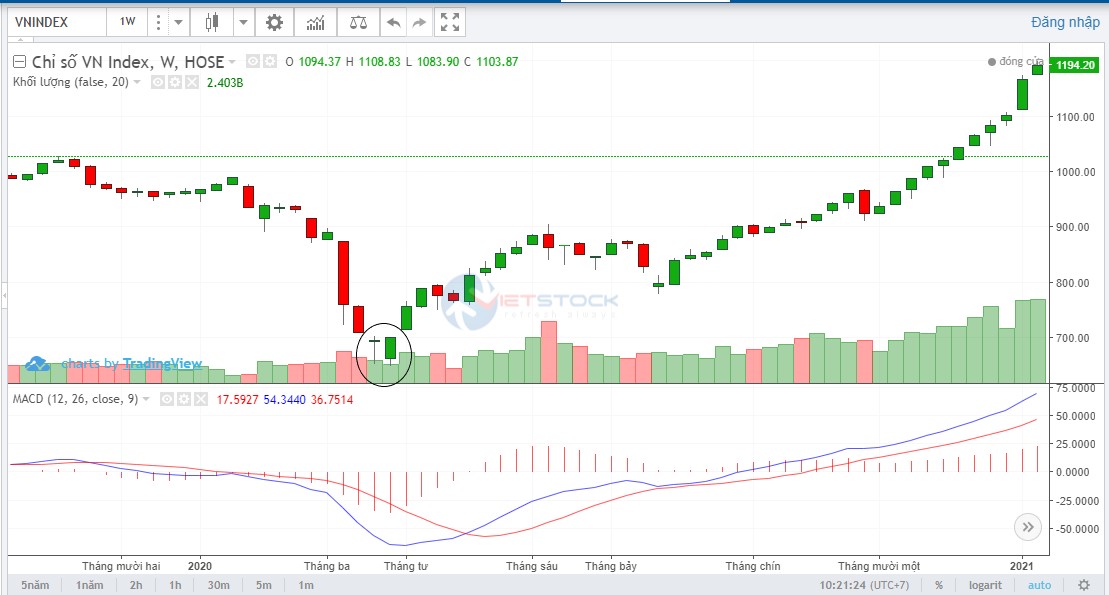Toggle the auto scale option
The image size is (1109, 595).
point(1039,585)
